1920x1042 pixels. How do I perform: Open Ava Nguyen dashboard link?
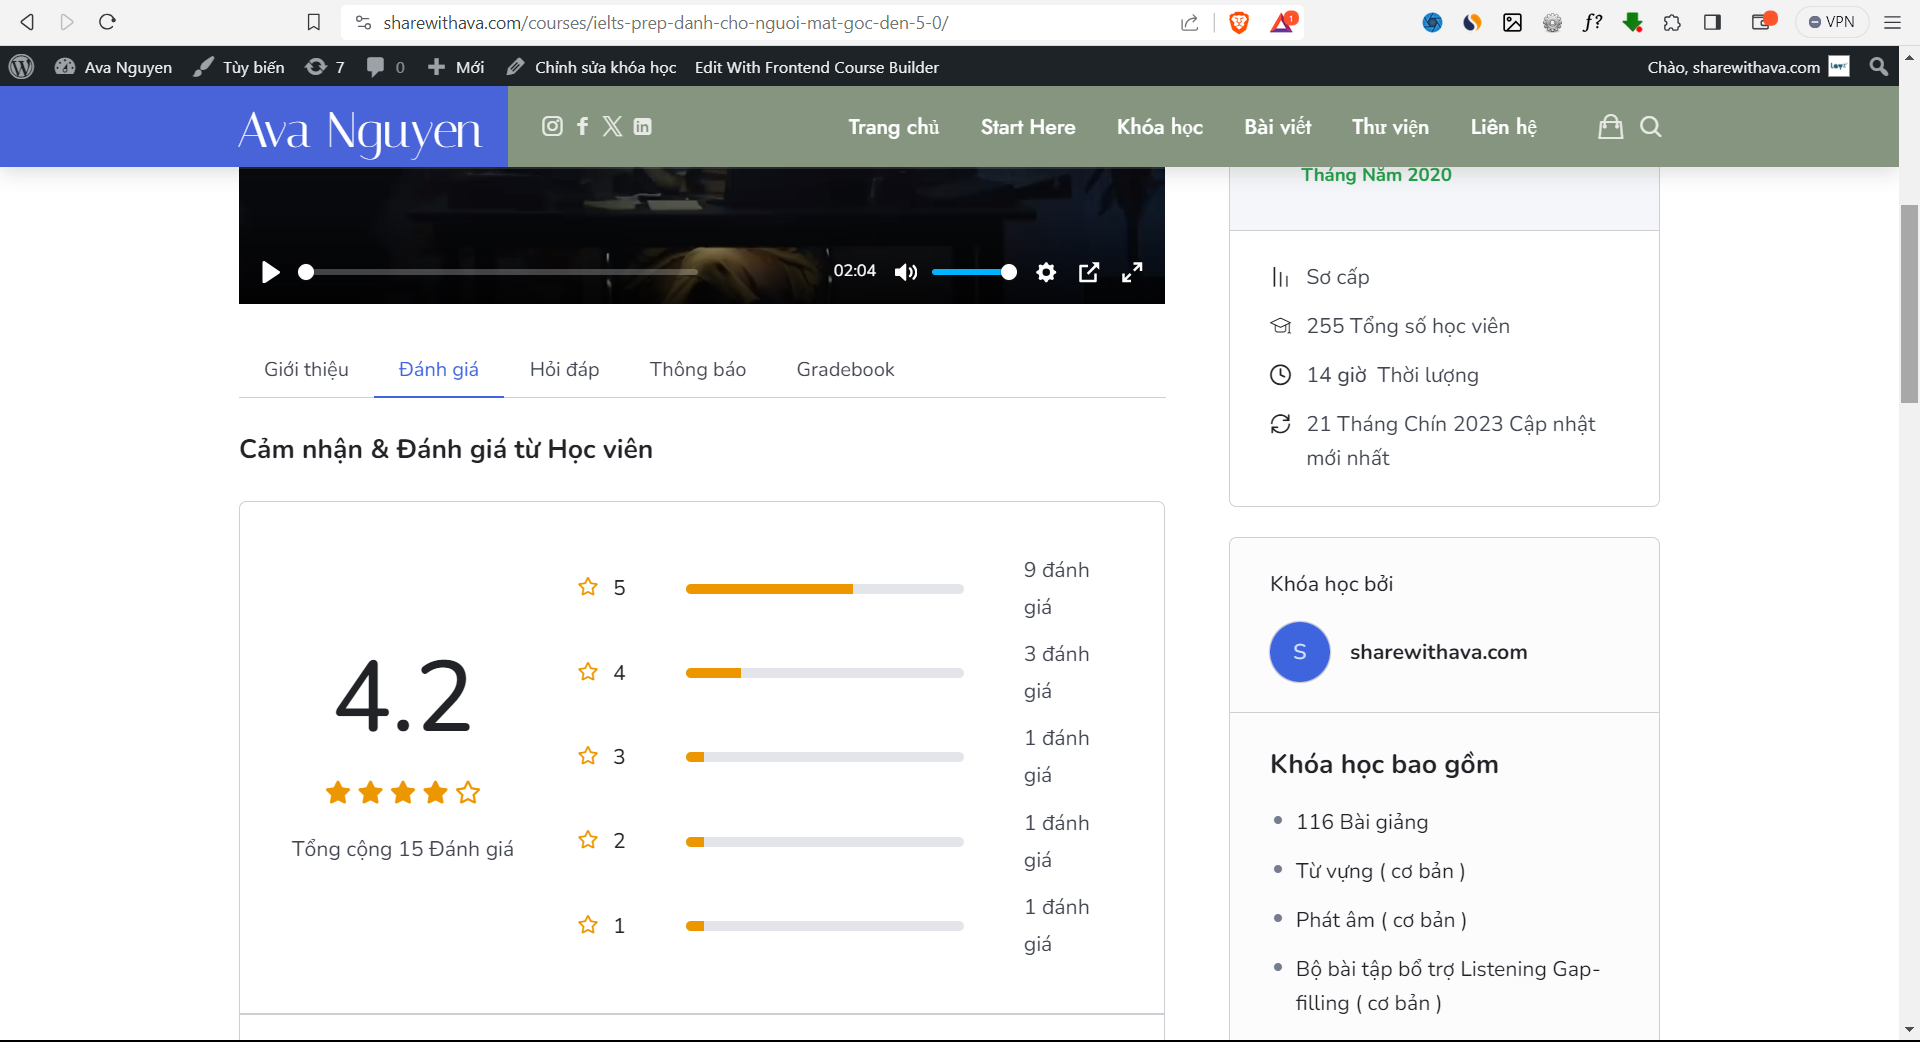tap(113, 67)
